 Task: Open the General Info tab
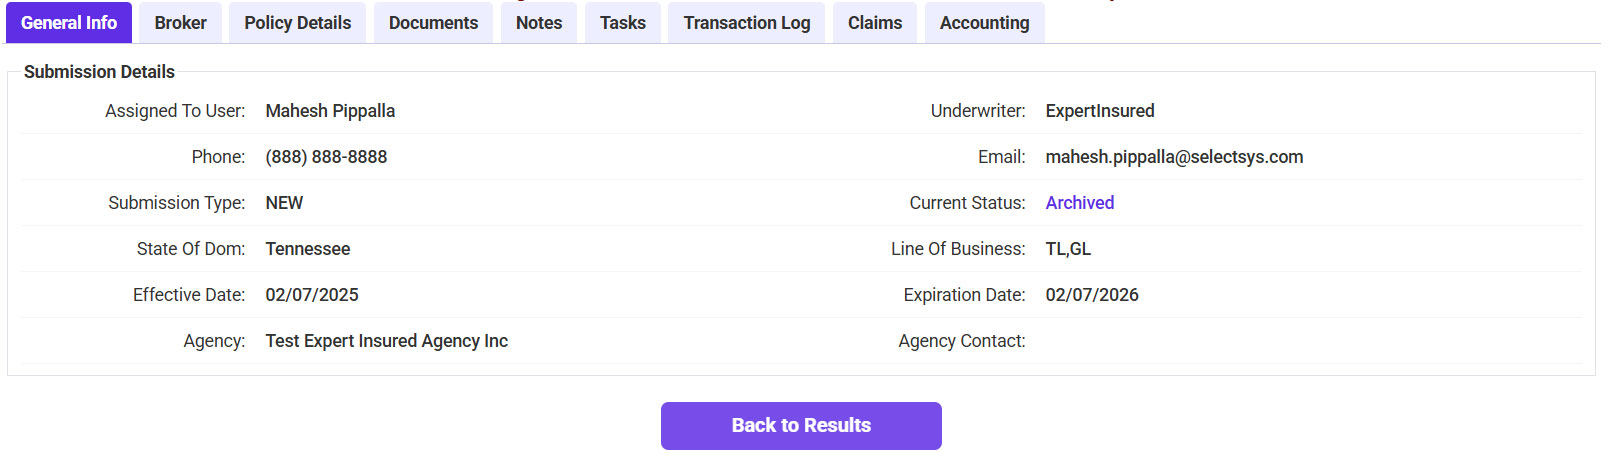pyautogui.click(x=69, y=23)
